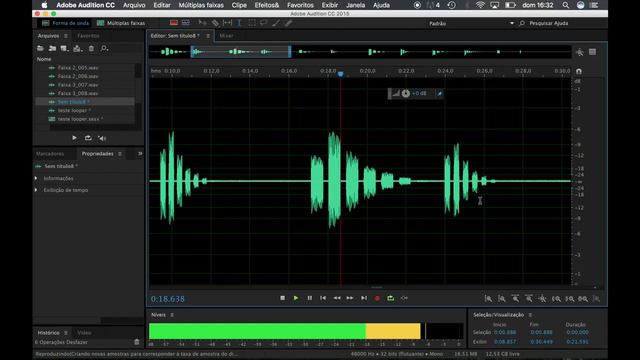
Task: Select the Razor tool in toolbar
Action: 215,23
